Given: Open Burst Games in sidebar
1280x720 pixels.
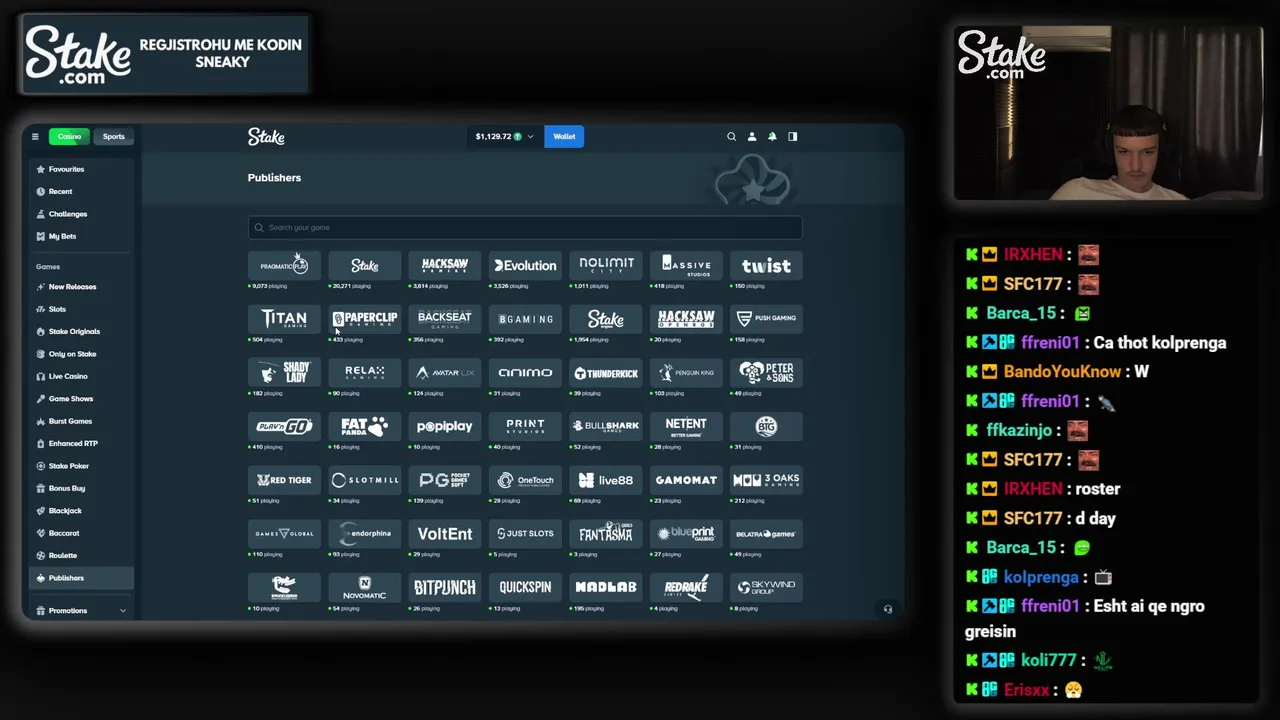Looking at the screenshot, I should (81, 421).
